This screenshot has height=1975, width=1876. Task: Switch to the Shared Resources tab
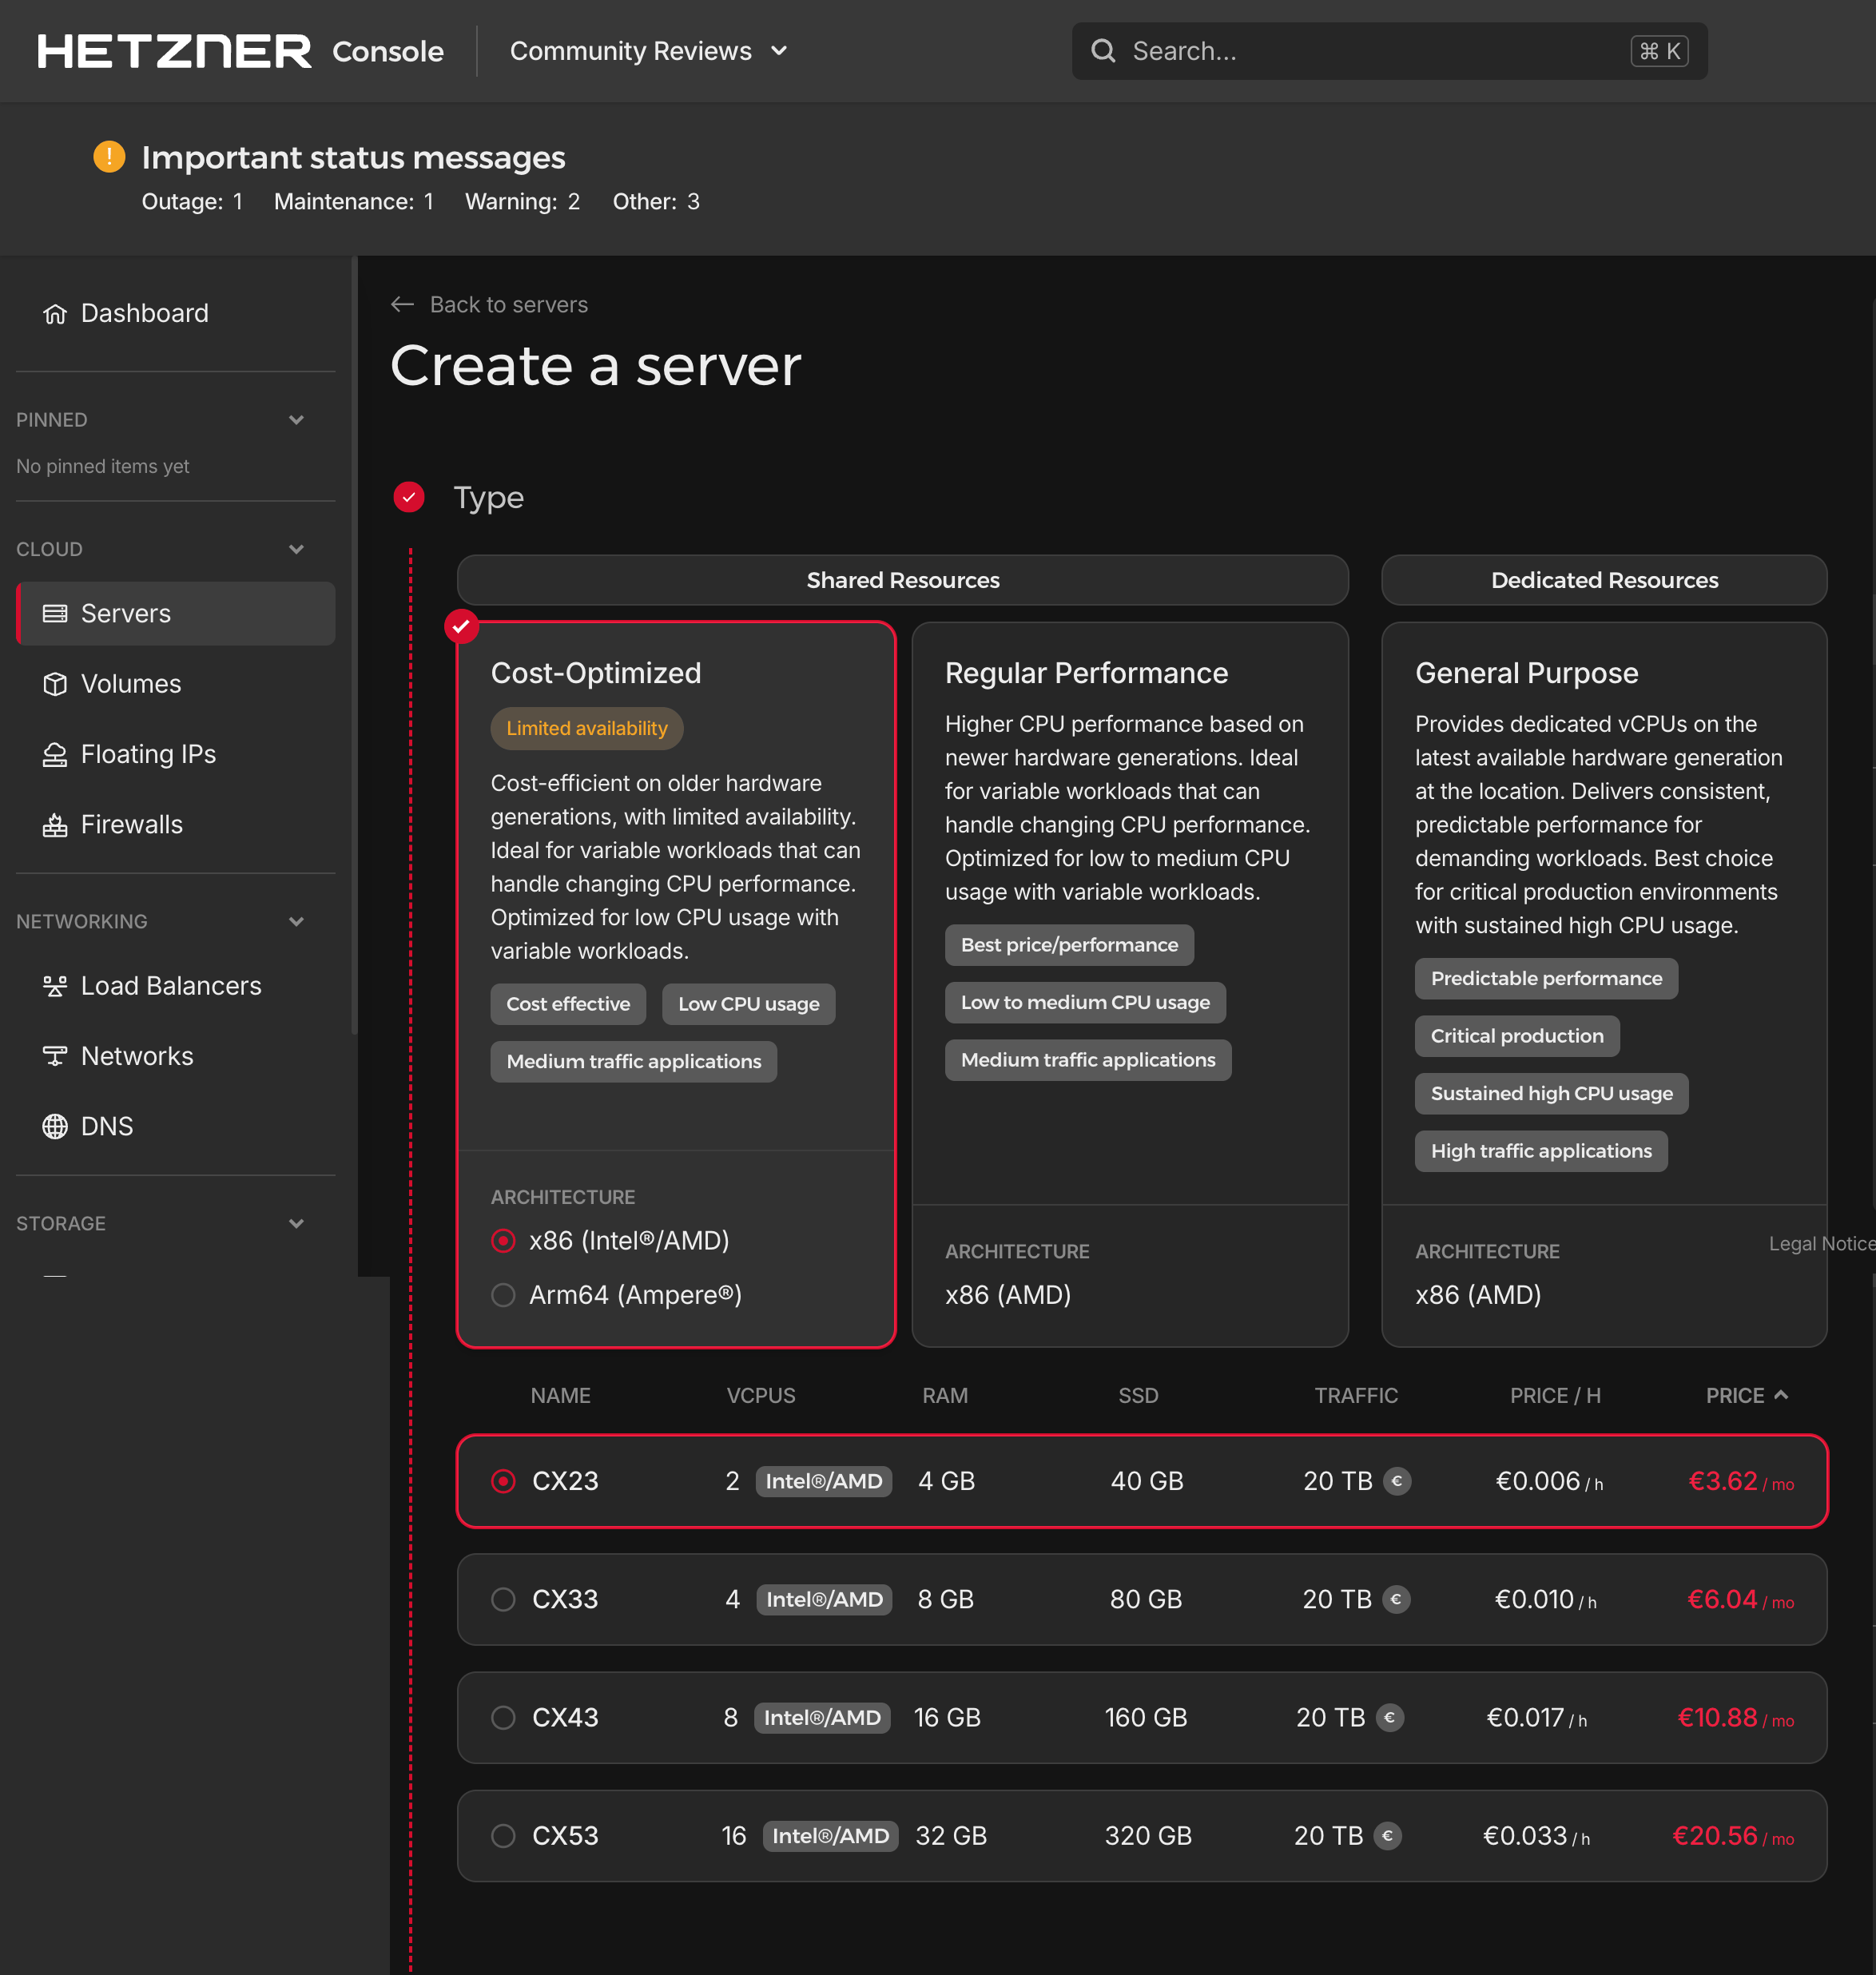[902, 580]
